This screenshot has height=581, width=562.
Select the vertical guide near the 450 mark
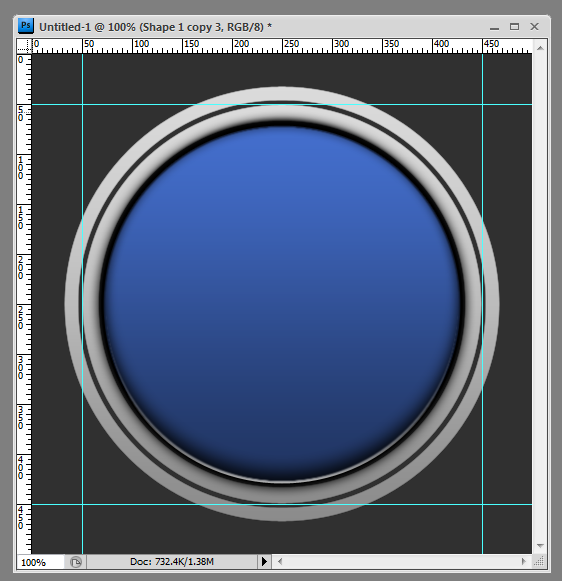(x=482, y=304)
